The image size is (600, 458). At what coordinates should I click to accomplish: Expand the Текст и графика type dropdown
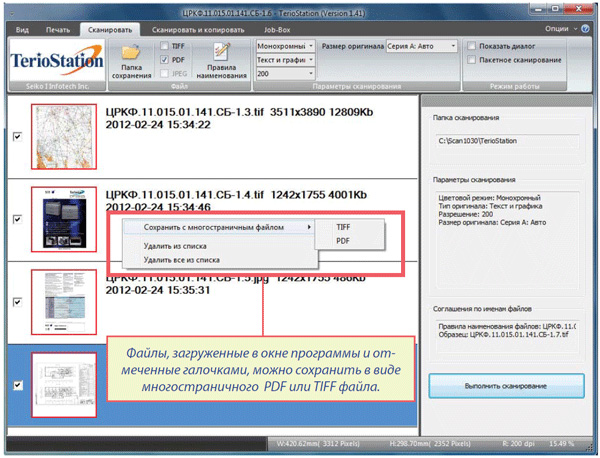tap(285, 60)
